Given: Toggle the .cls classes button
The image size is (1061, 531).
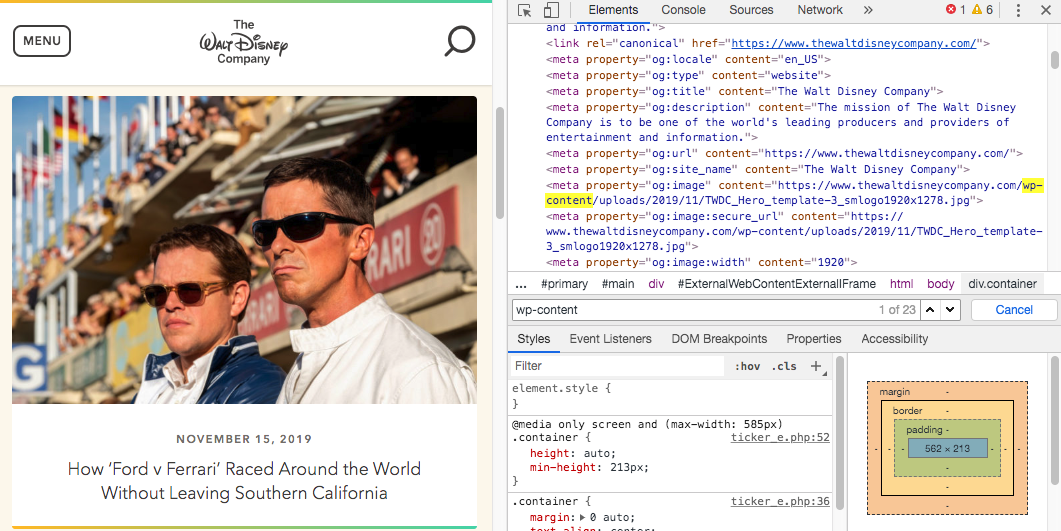Looking at the screenshot, I should point(784,367).
